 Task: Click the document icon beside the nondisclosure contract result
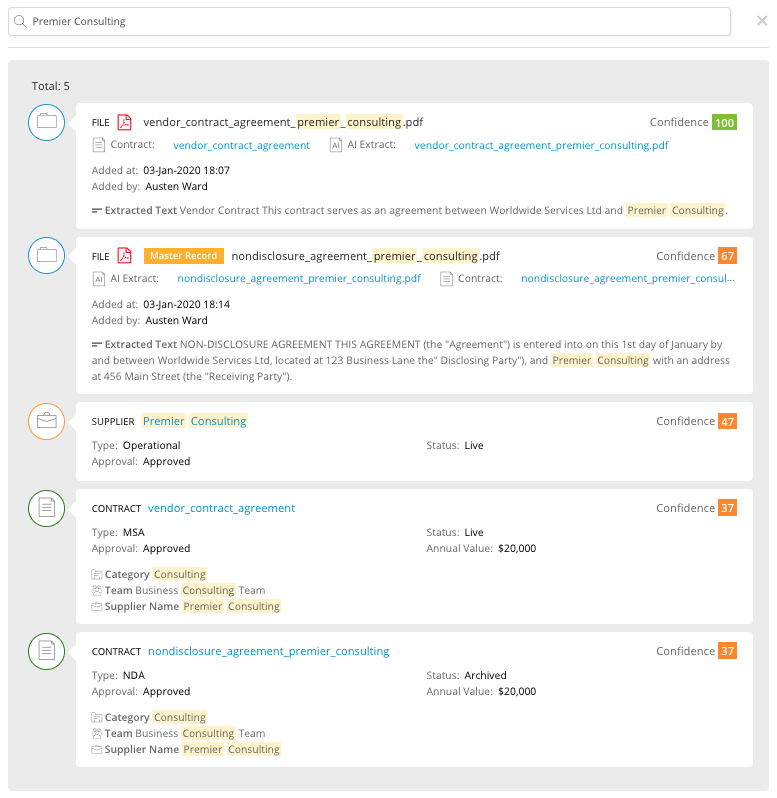point(46,651)
